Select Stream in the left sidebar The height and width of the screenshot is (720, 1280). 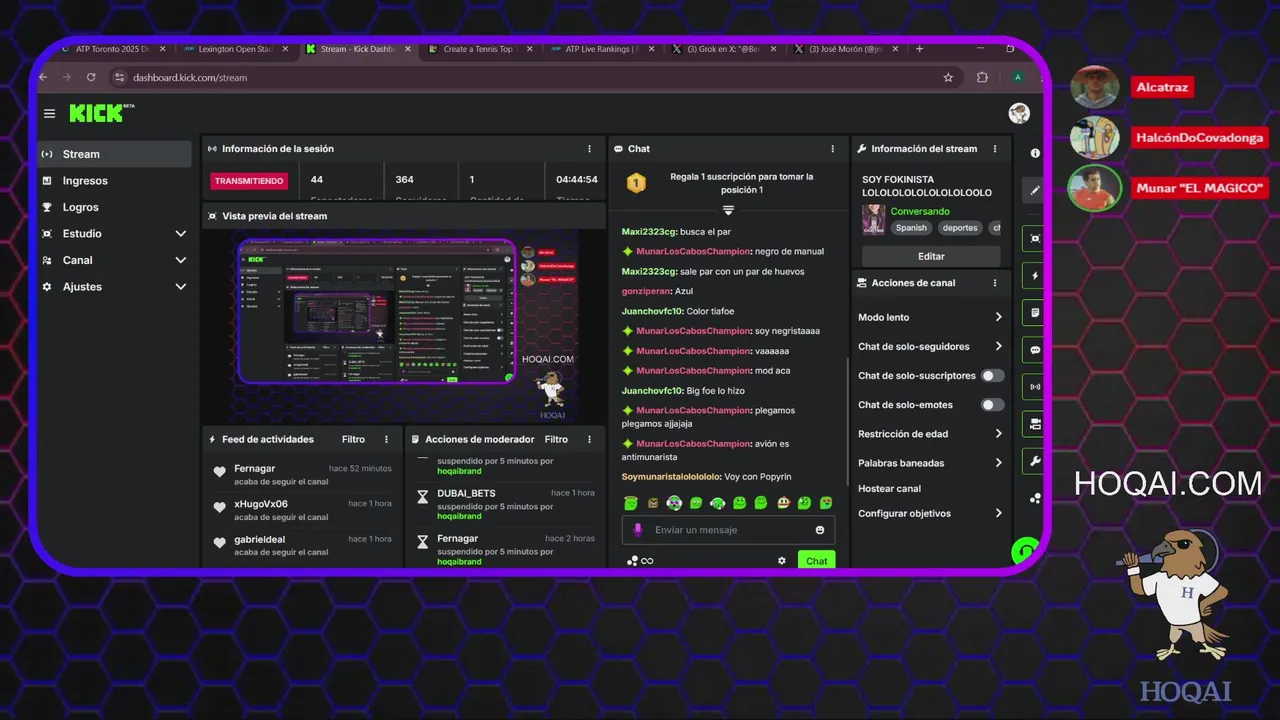tap(115, 154)
